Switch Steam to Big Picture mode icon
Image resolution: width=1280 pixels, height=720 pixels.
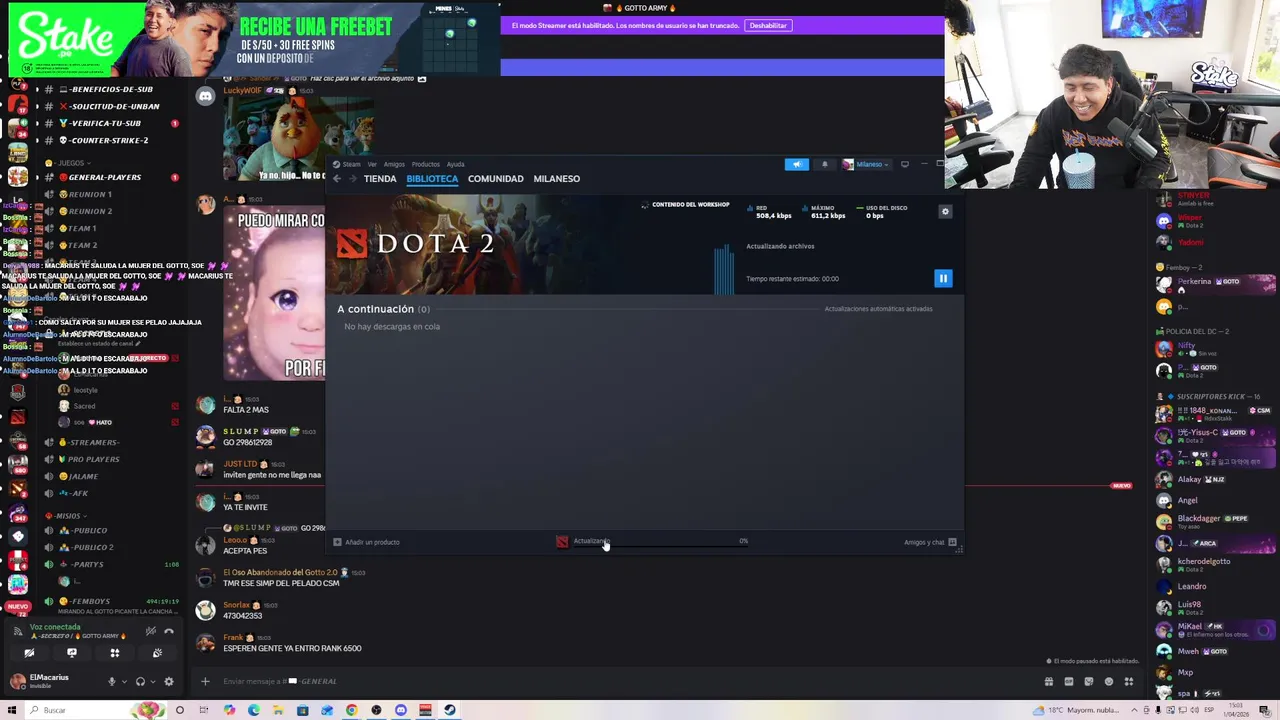click(x=905, y=164)
